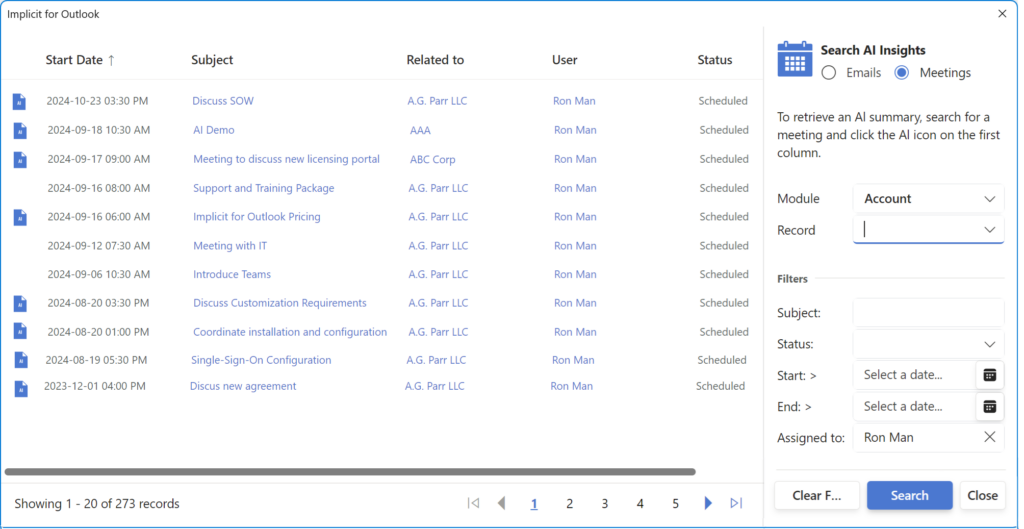Image resolution: width=1024 pixels, height=529 pixels.
Task: Go to page 3 of results
Action: [x=605, y=504]
